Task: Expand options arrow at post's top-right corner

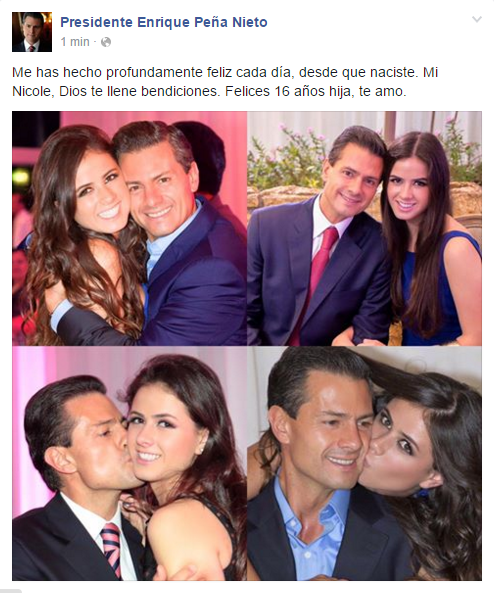Action: (x=477, y=19)
